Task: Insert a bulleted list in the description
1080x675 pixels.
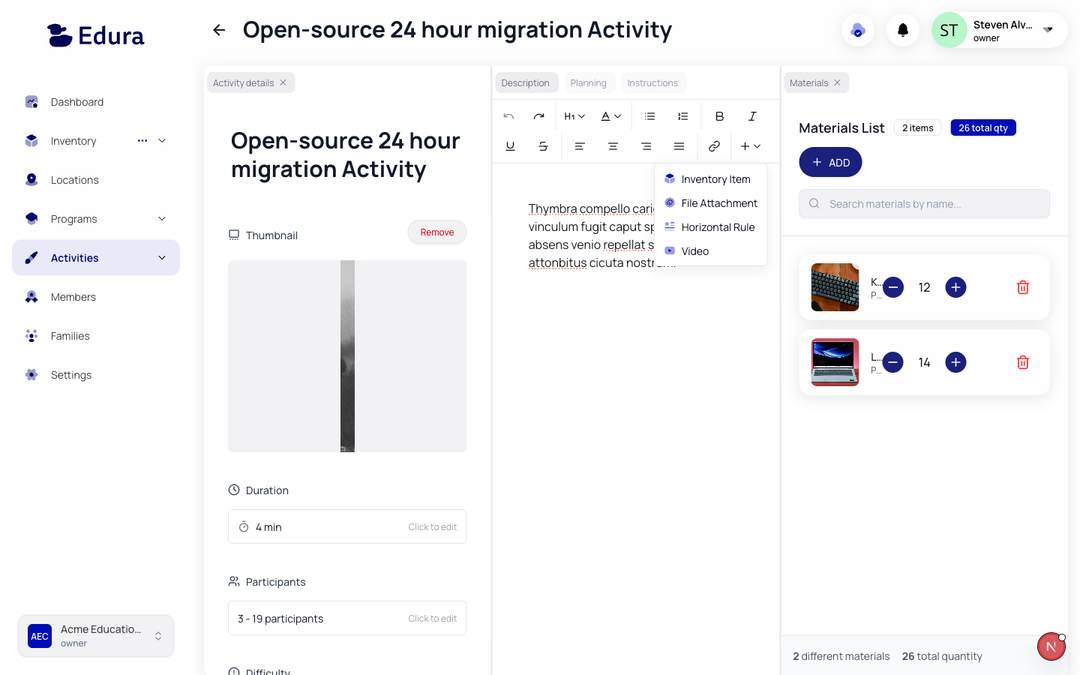Action: 649,115
